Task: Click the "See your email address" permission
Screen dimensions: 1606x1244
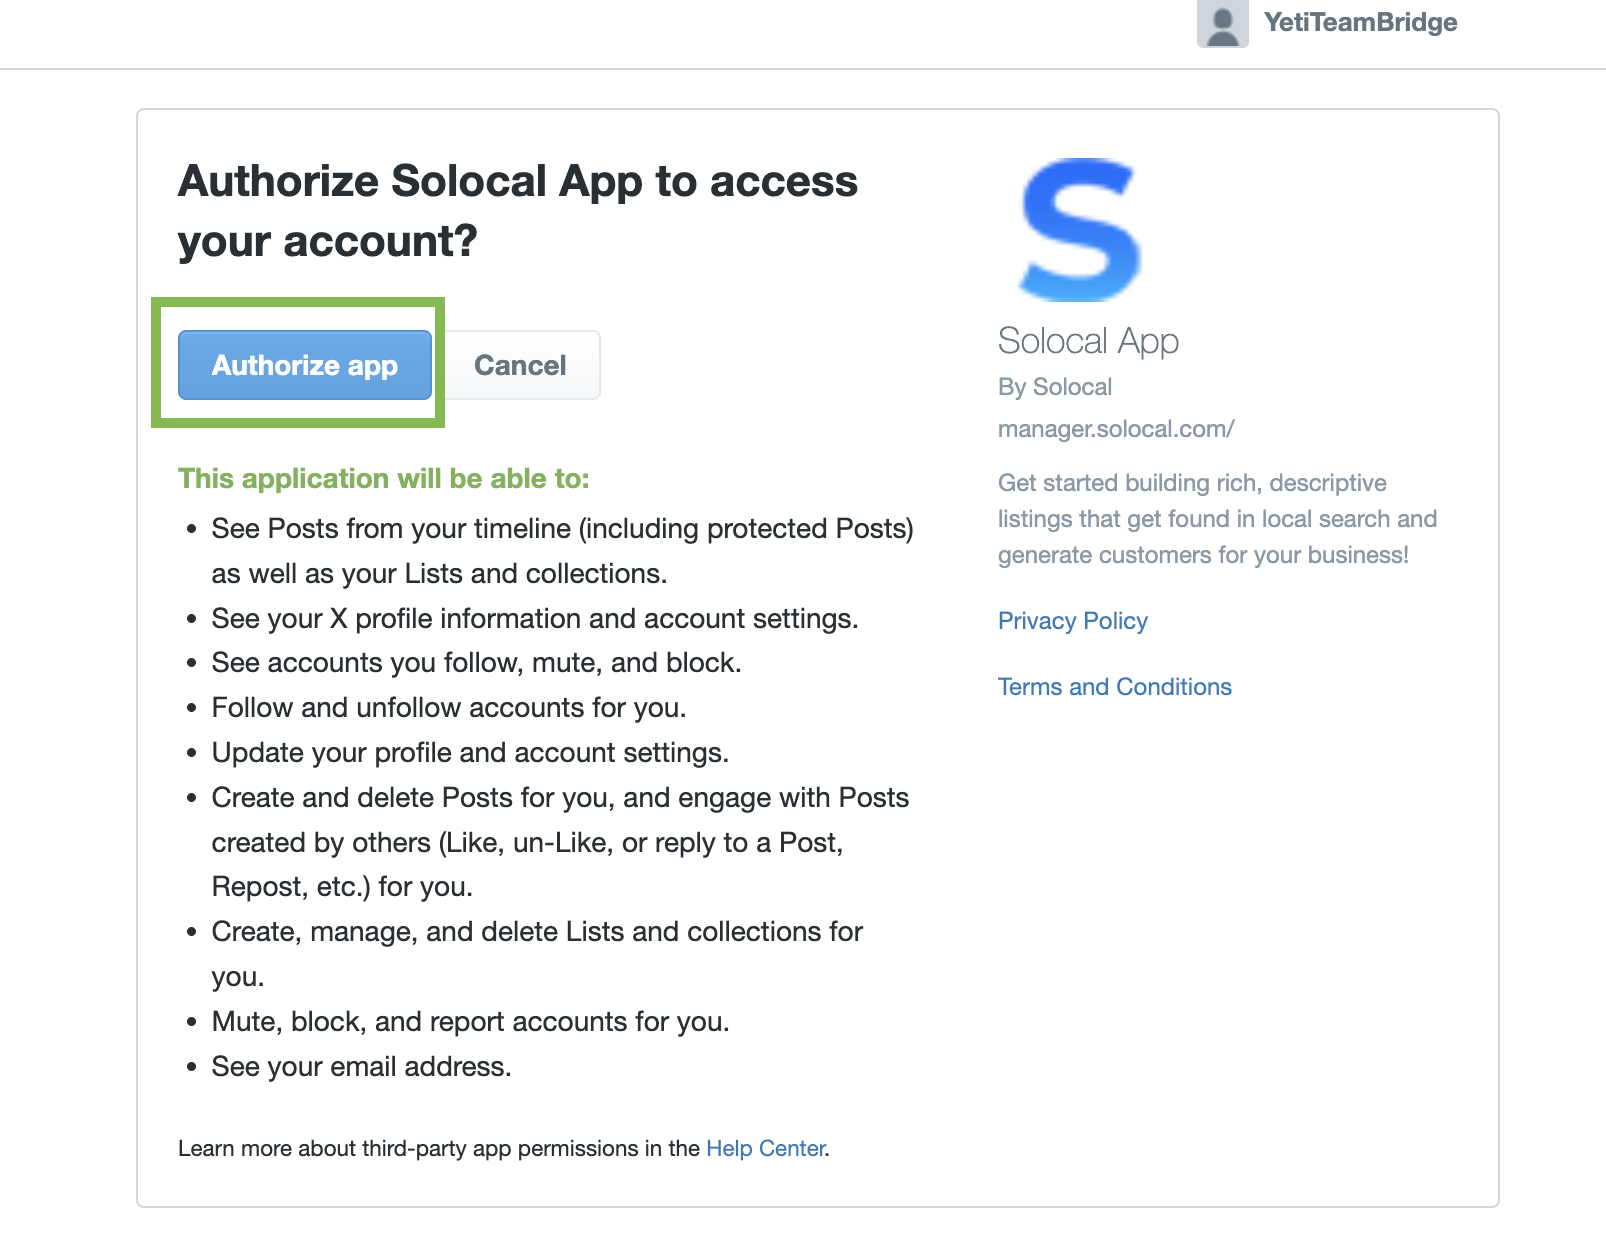Action: (361, 1067)
